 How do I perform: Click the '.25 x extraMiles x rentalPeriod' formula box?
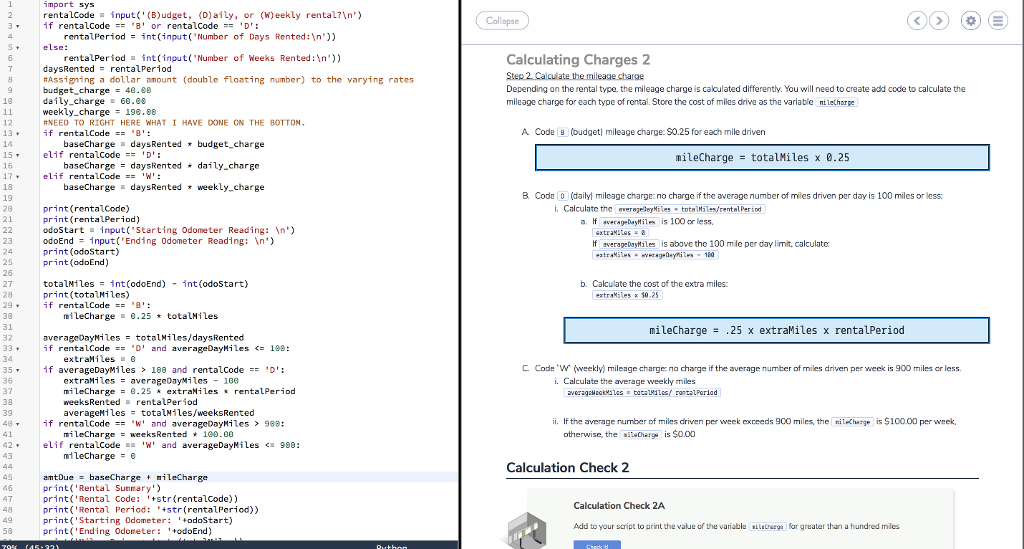776,330
